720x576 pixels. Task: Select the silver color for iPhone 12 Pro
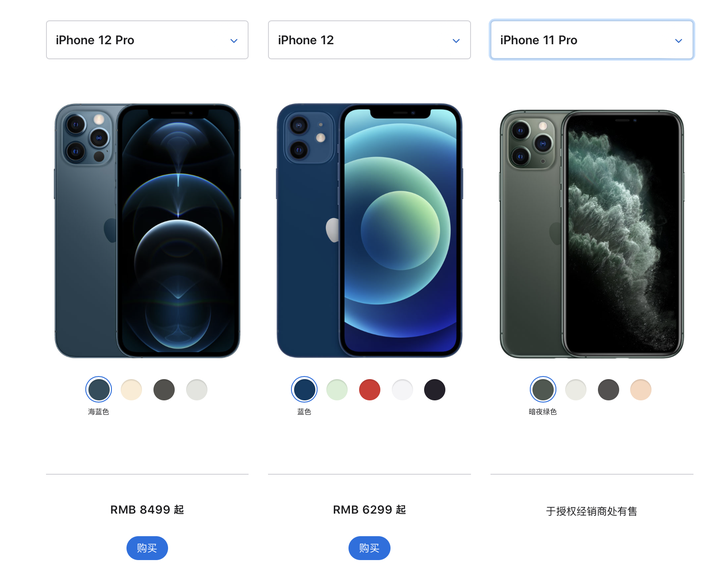point(197,390)
